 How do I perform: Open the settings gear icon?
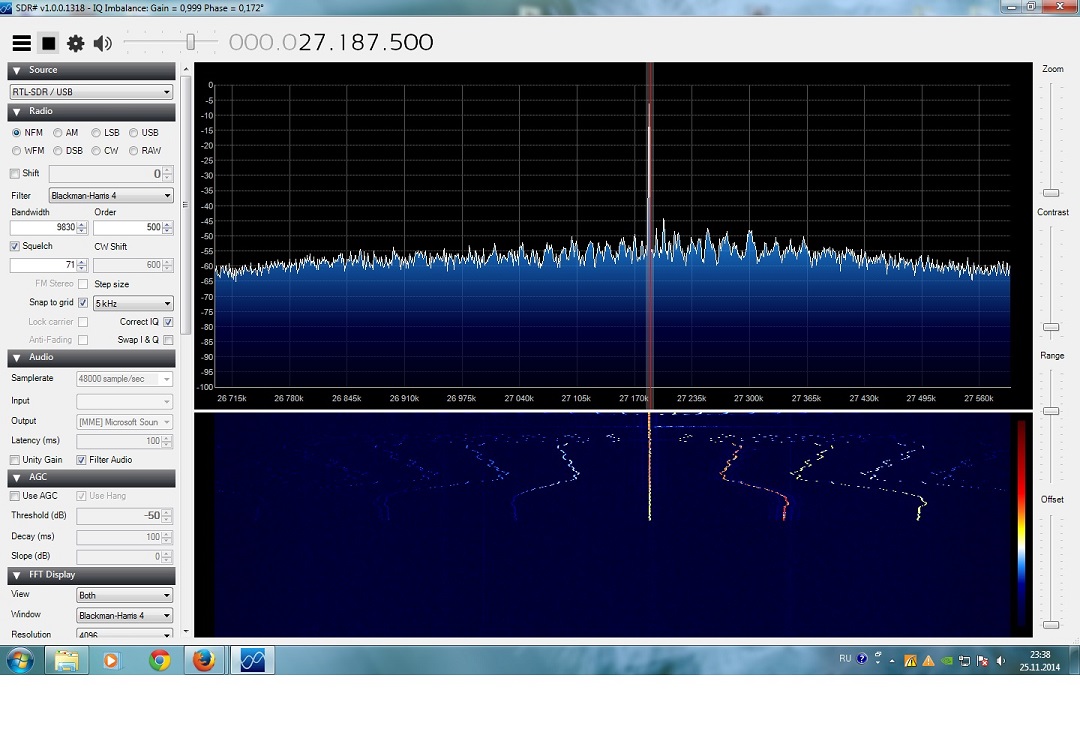tap(75, 43)
